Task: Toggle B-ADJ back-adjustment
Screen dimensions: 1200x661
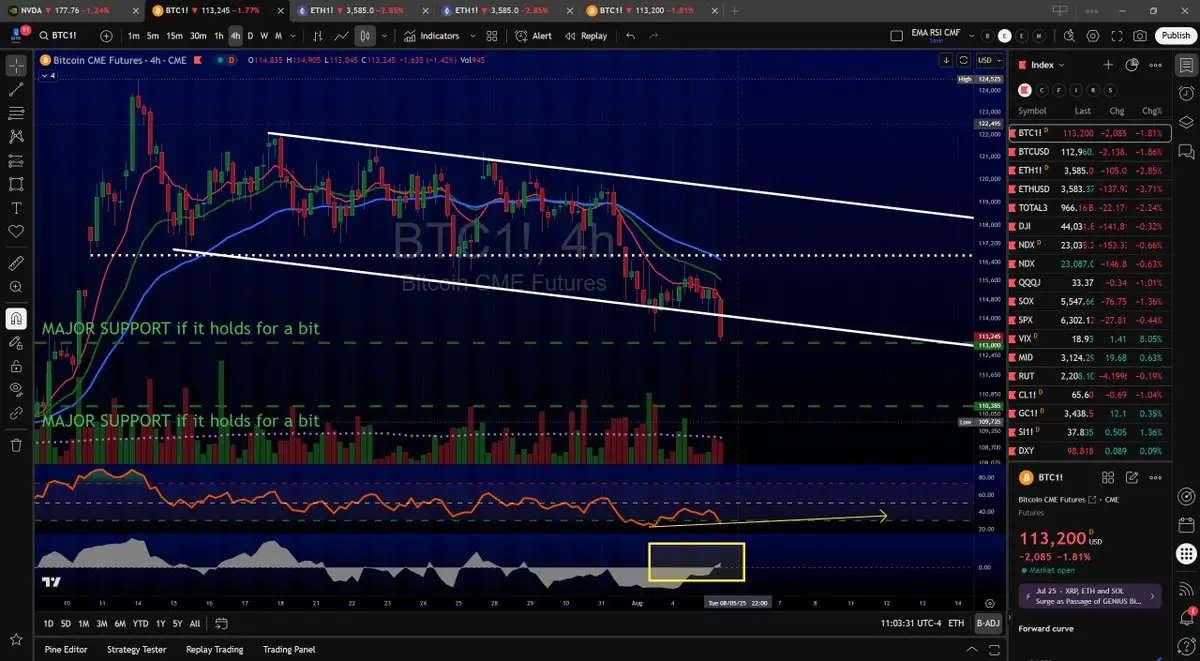Action: coord(987,624)
